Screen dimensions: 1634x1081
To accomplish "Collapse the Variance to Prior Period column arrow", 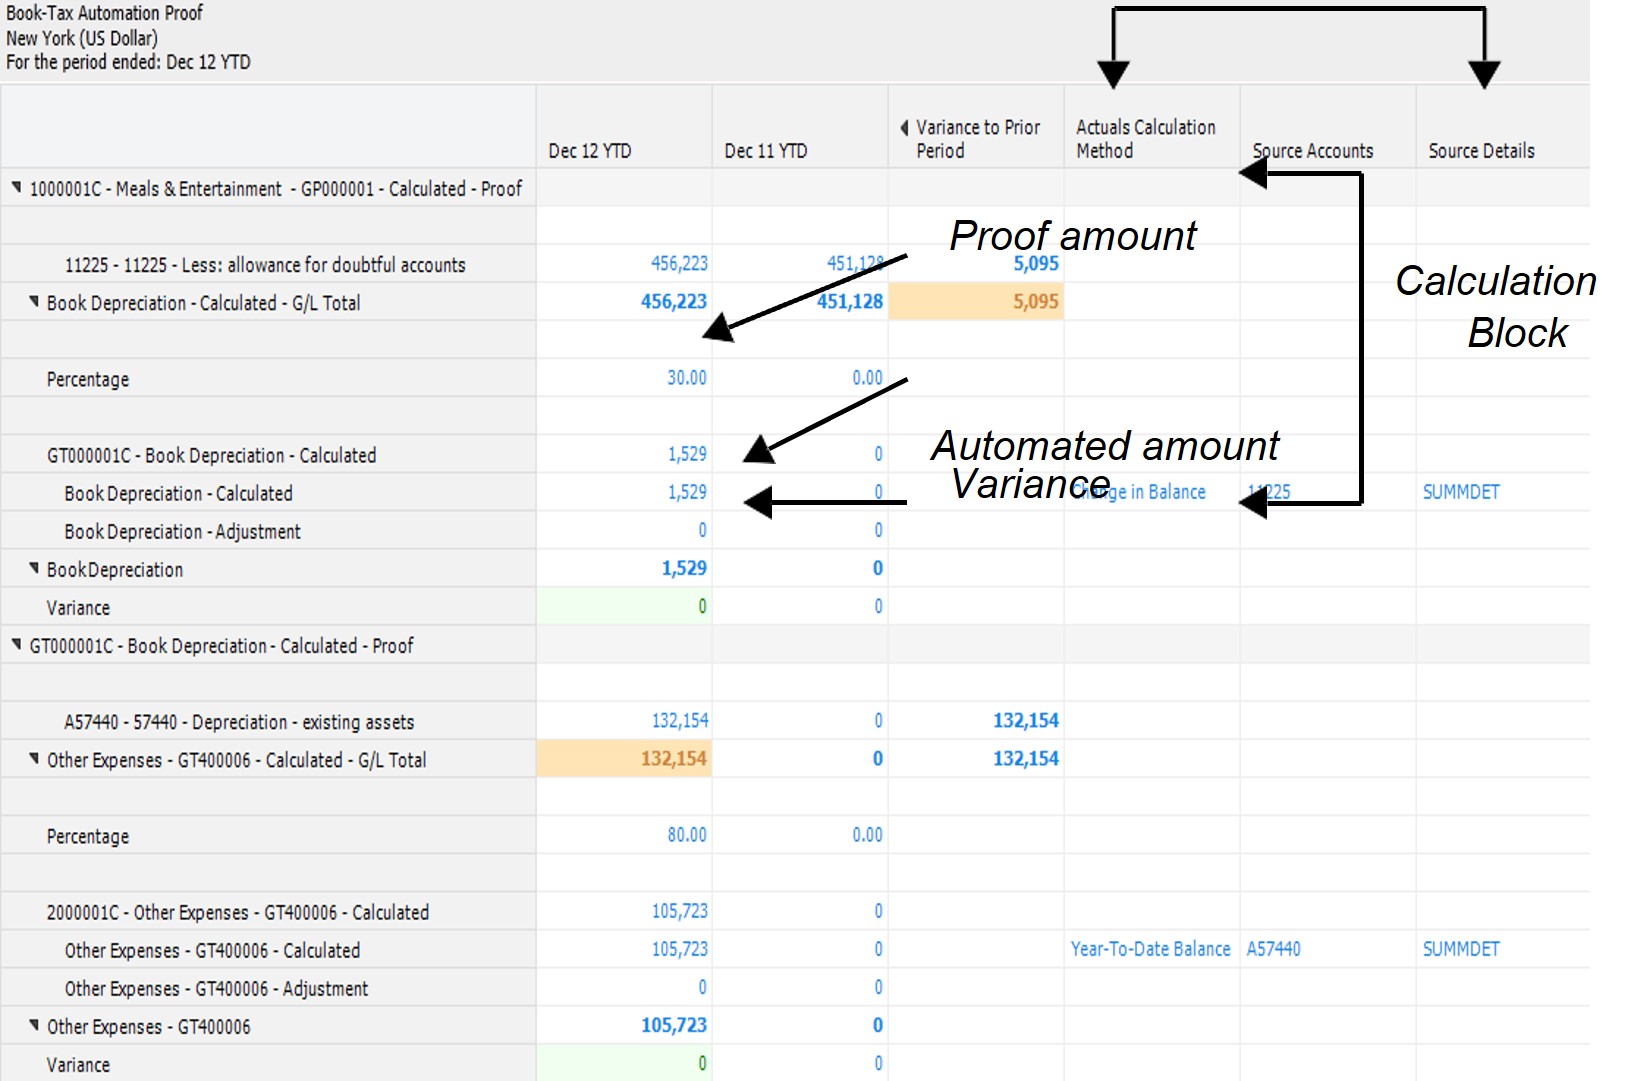I will 904,128.
